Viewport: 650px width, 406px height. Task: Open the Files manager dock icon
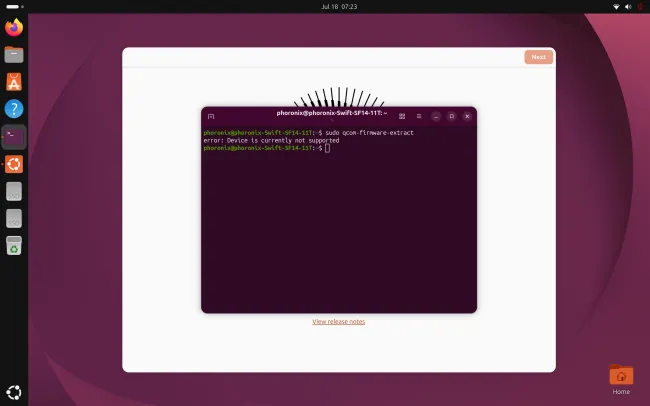14,54
